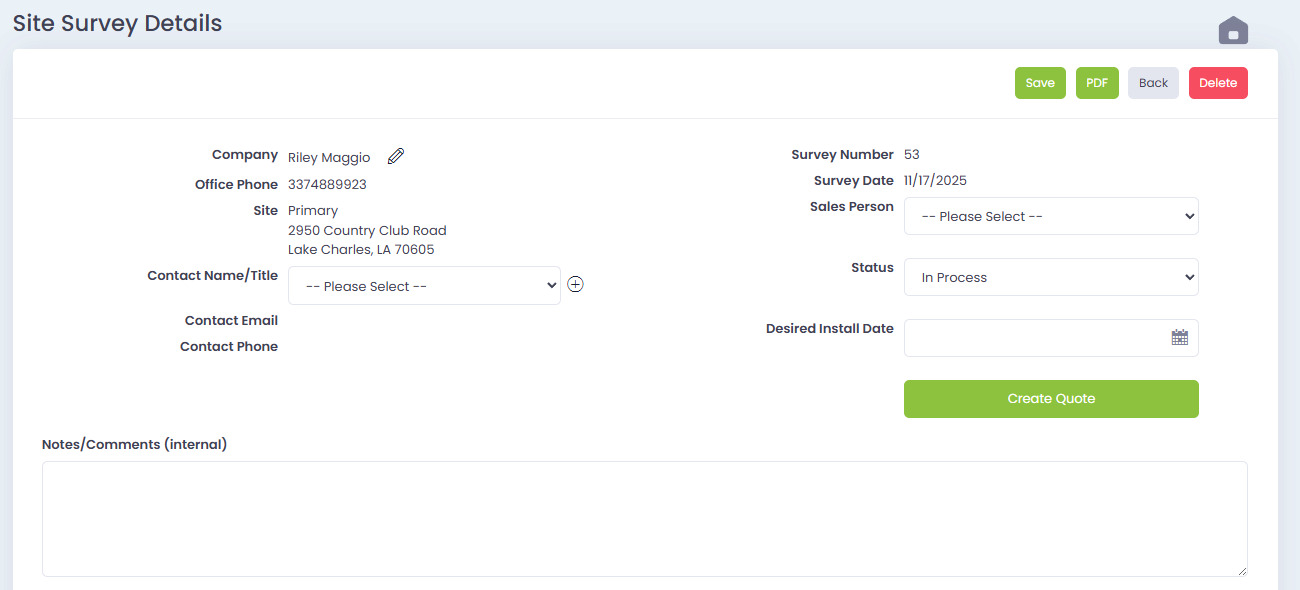Click the company name Riley Maggio

329,158
